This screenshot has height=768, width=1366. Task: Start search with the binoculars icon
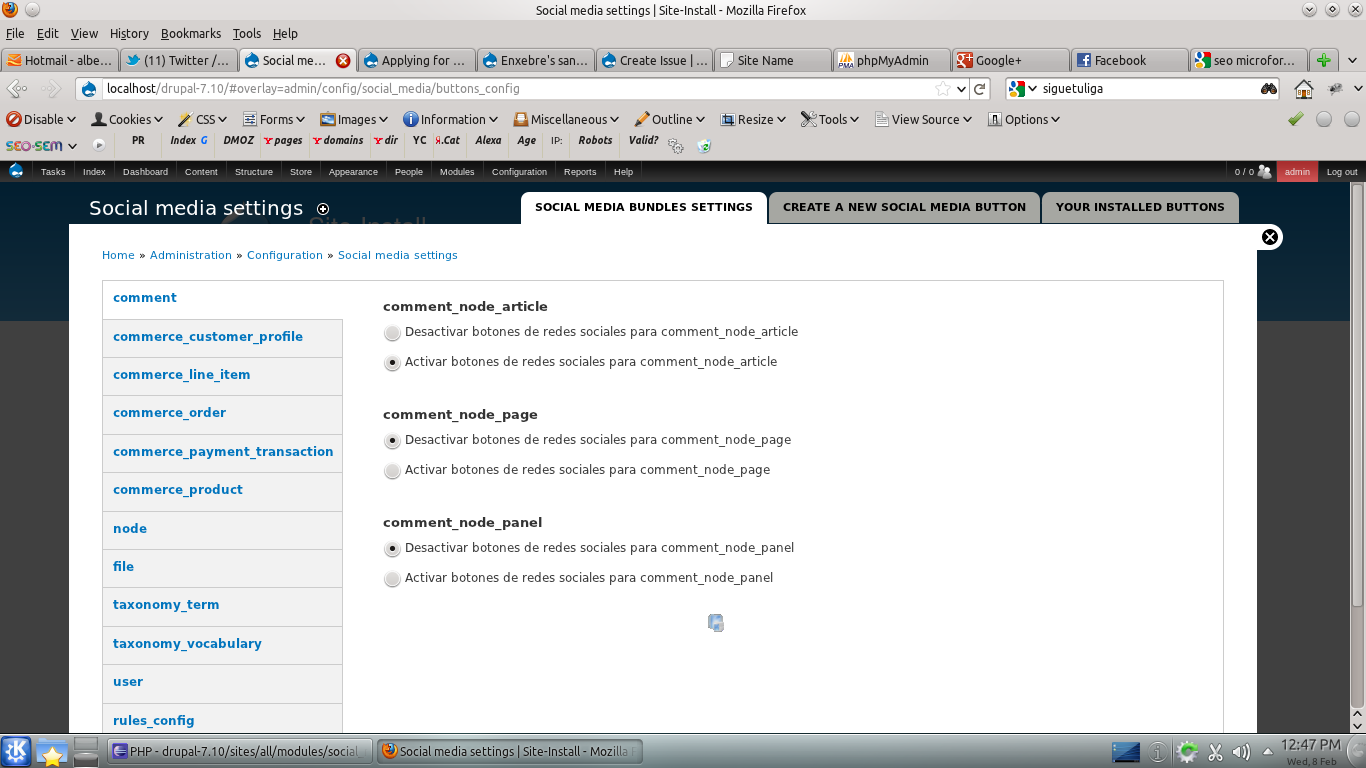click(1269, 89)
